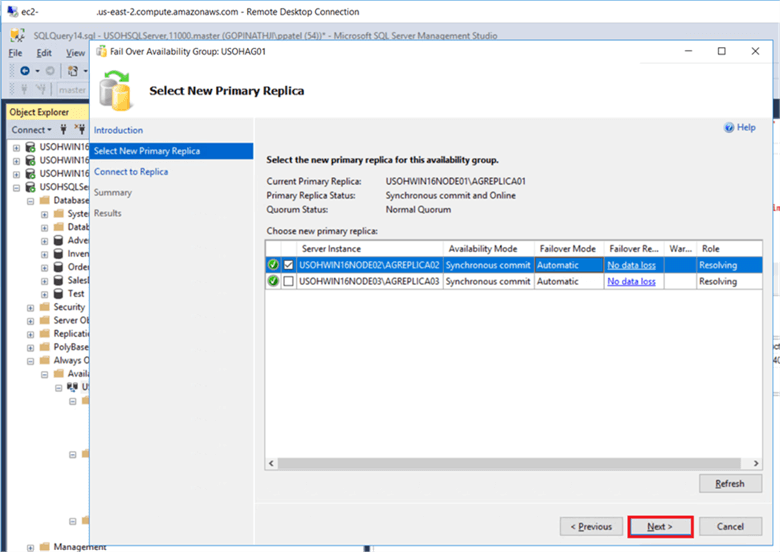Open the File menu in SSMS
Image resolution: width=780 pixels, height=552 pixels.
tap(15, 53)
